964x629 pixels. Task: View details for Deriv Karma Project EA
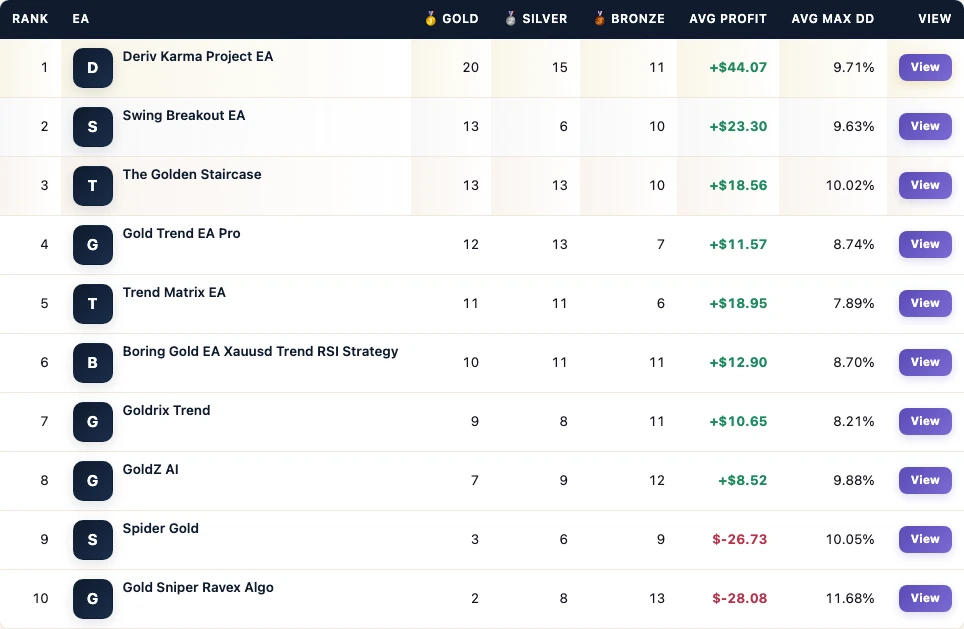point(925,67)
